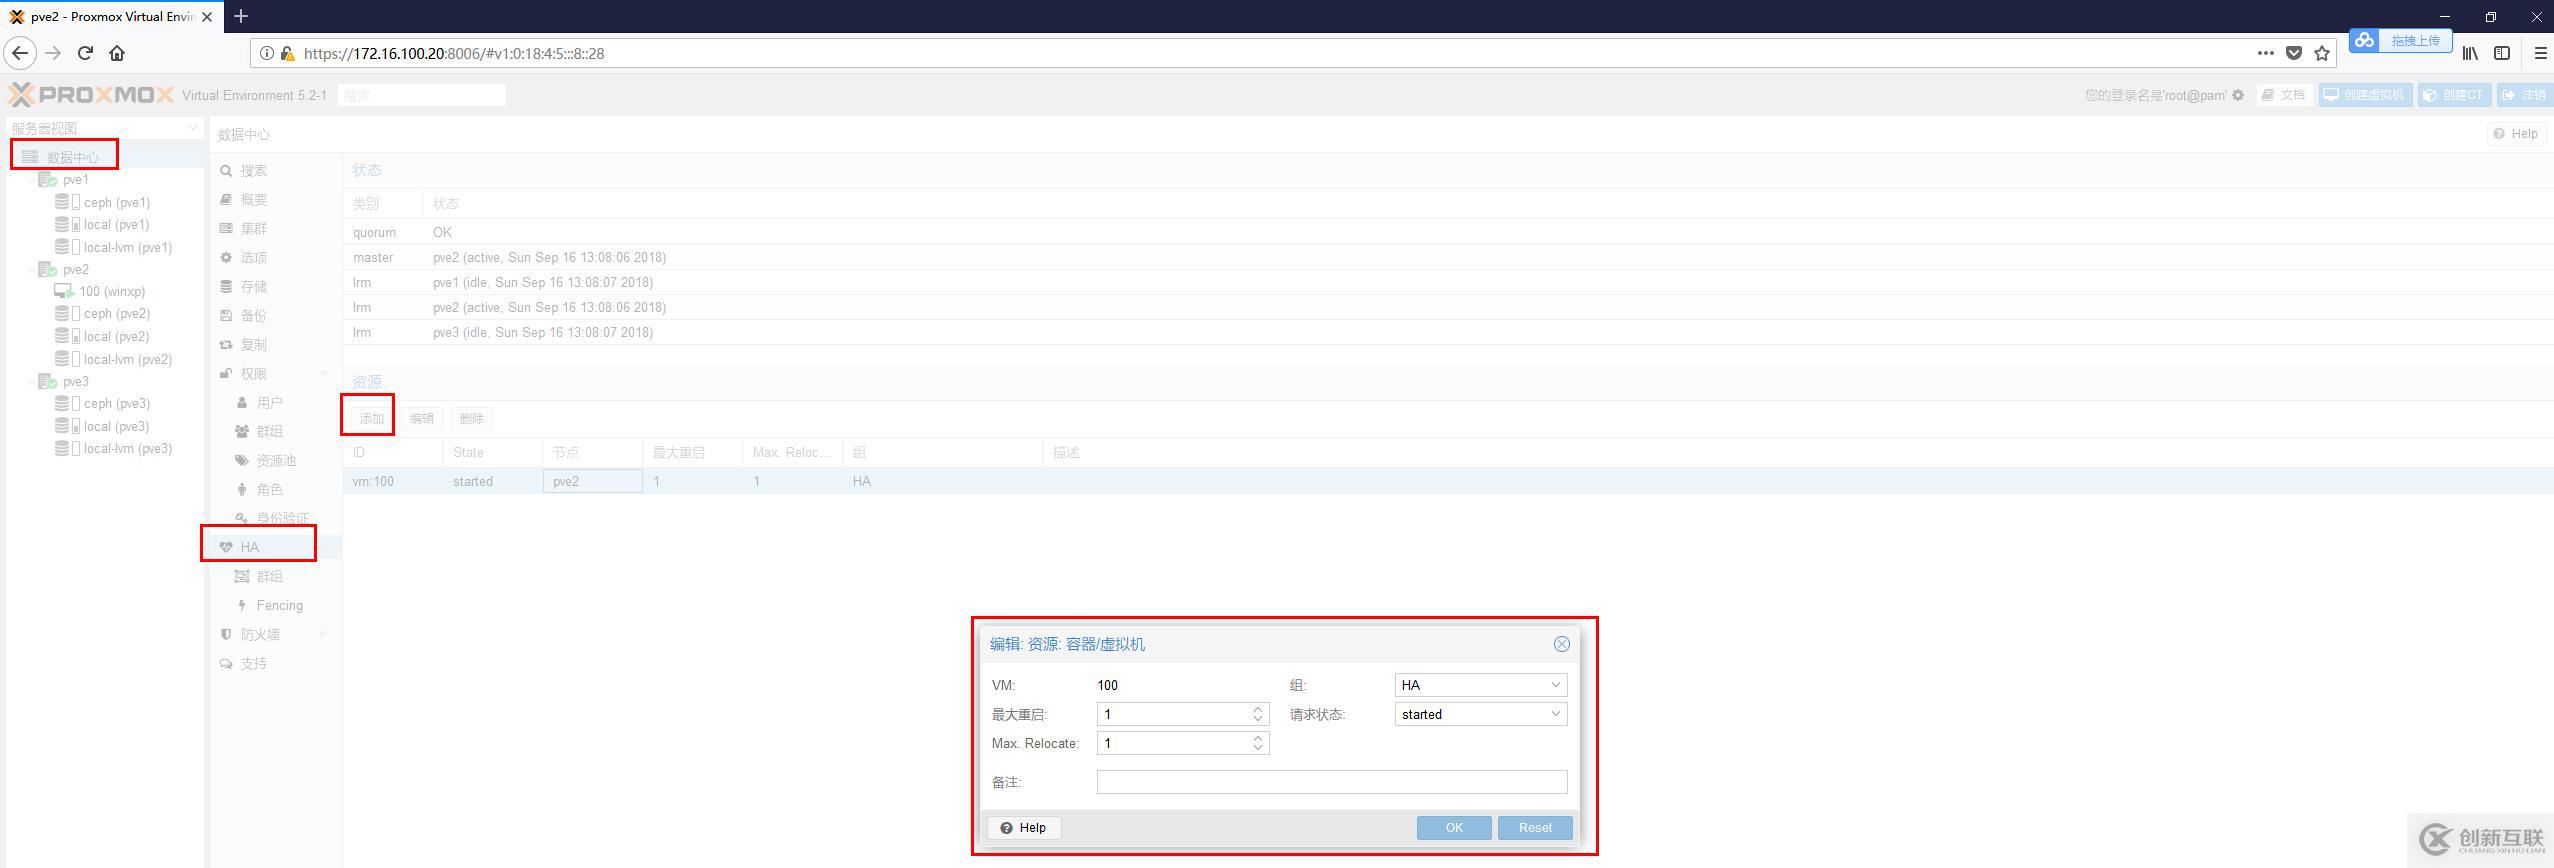The height and width of the screenshot is (868, 2554).
Task: Open the 存储 storage menu item
Action: tap(253, 286)
